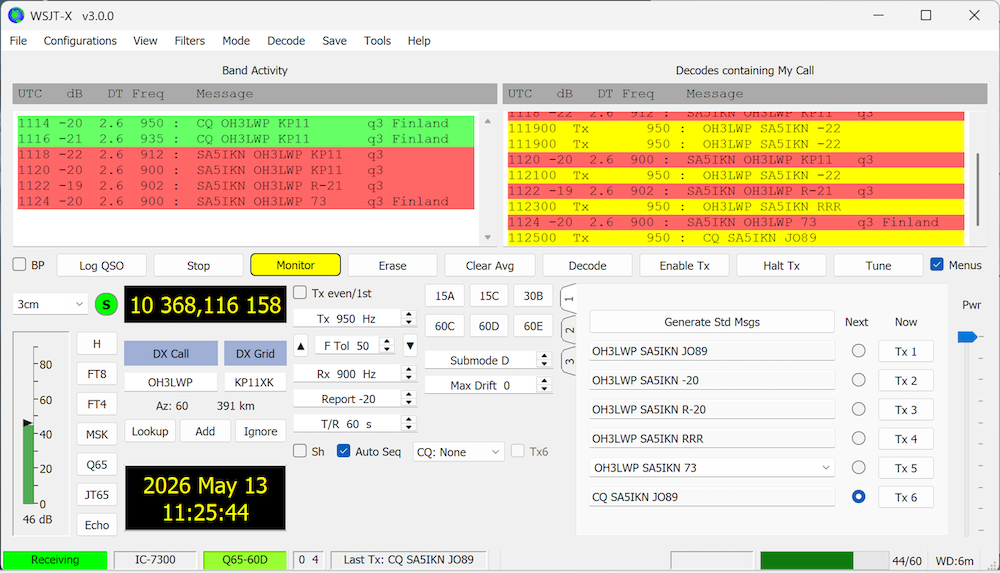1000x573 pixels.
Task: Enable Tx even/1st checkbox
Action: 300,293
